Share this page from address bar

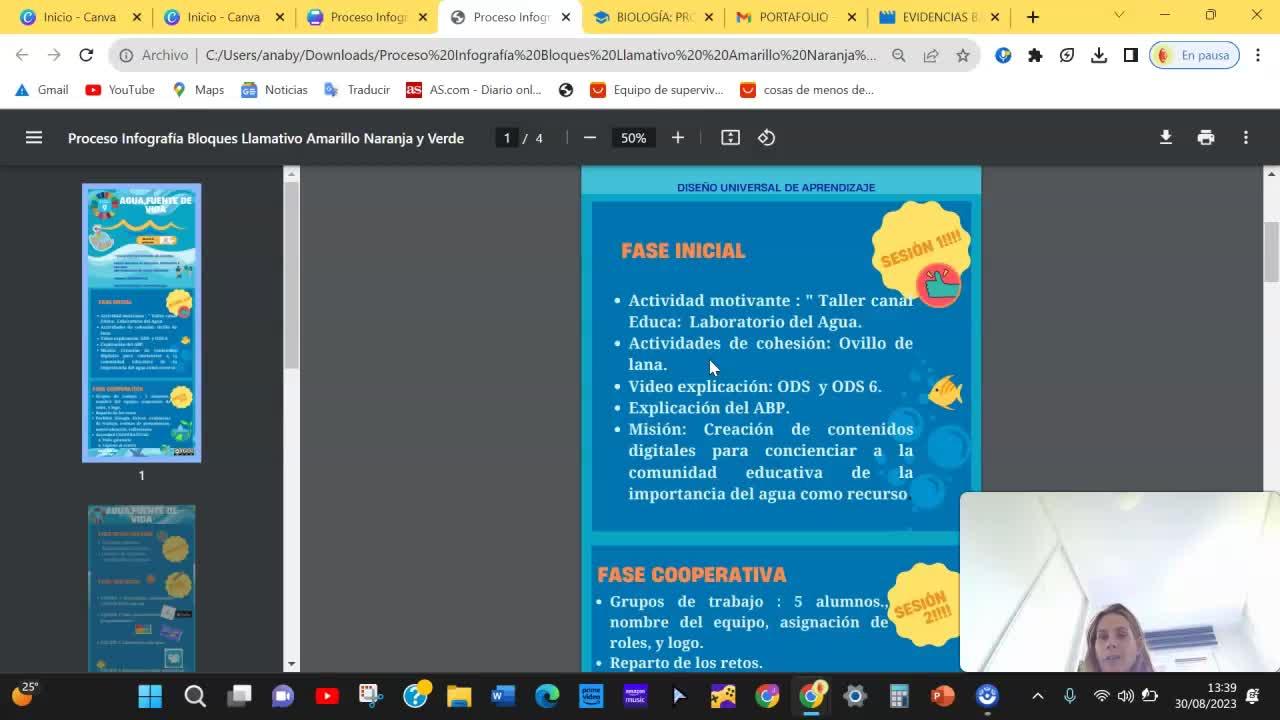click(931, 56)
